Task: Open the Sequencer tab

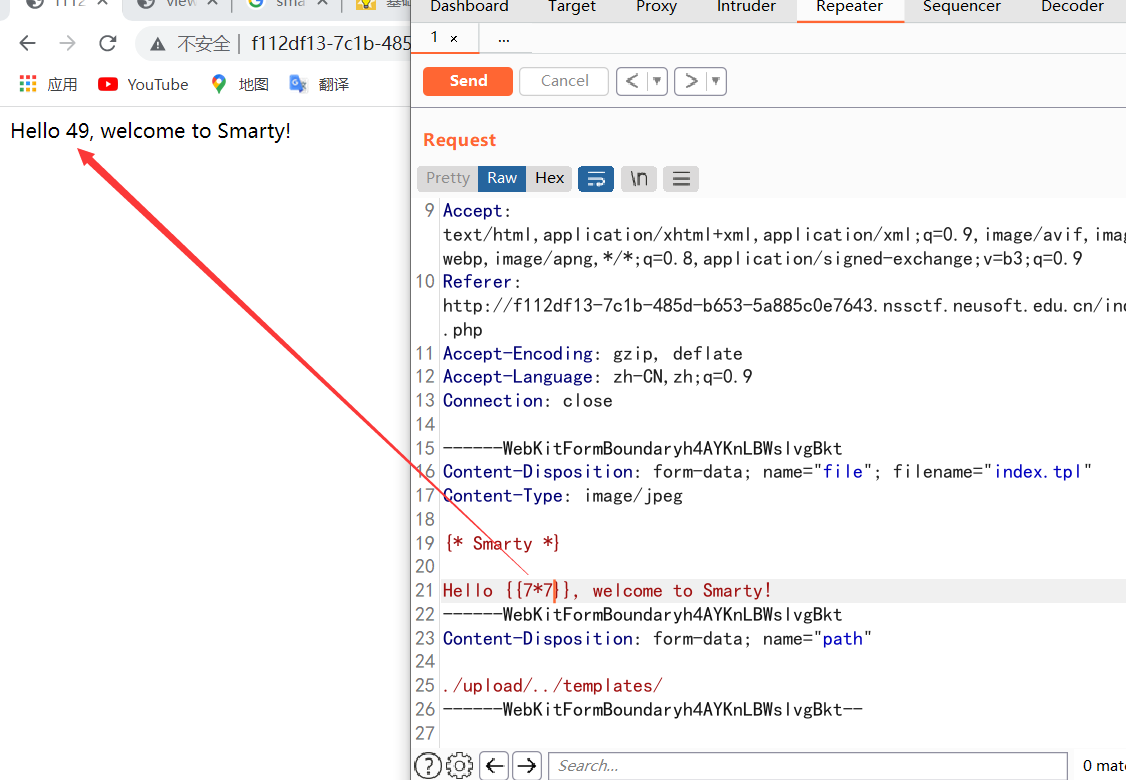Action: pyautogui.click(x=961, y=7)
